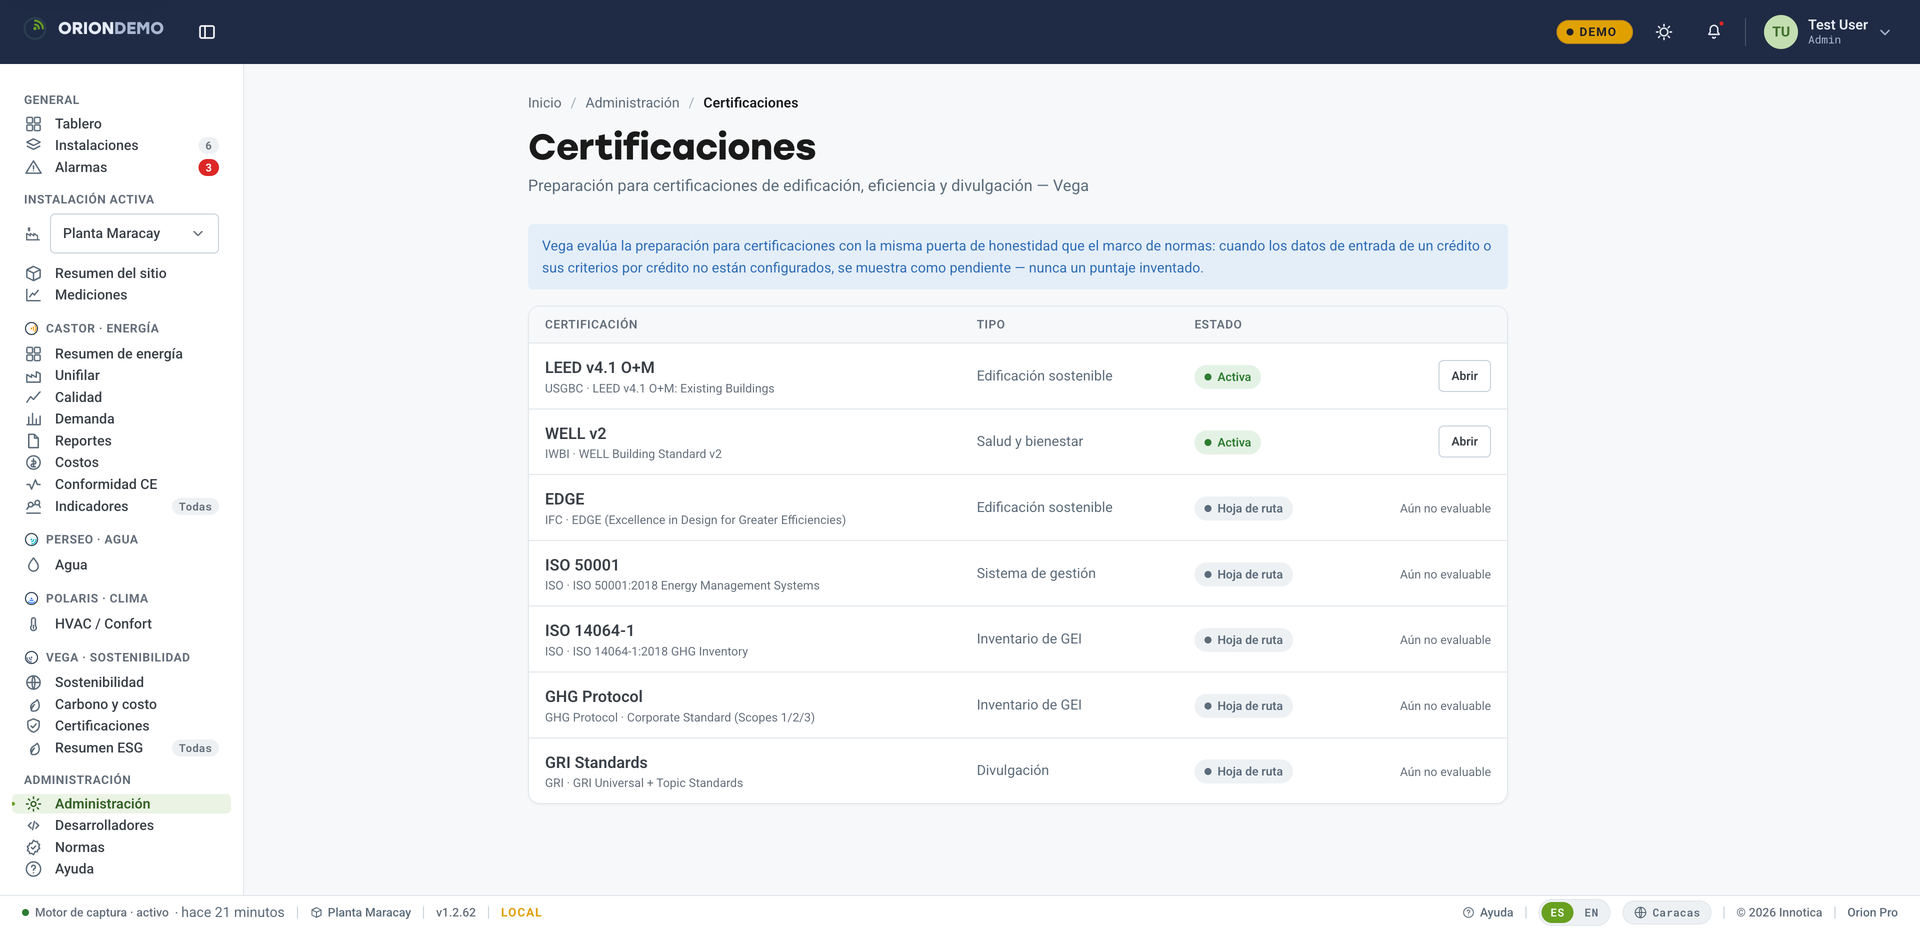Click the Orion logo icon
Image resolution: width=1920 pixels, height=929 pixels.
click(x=36, y=28)
